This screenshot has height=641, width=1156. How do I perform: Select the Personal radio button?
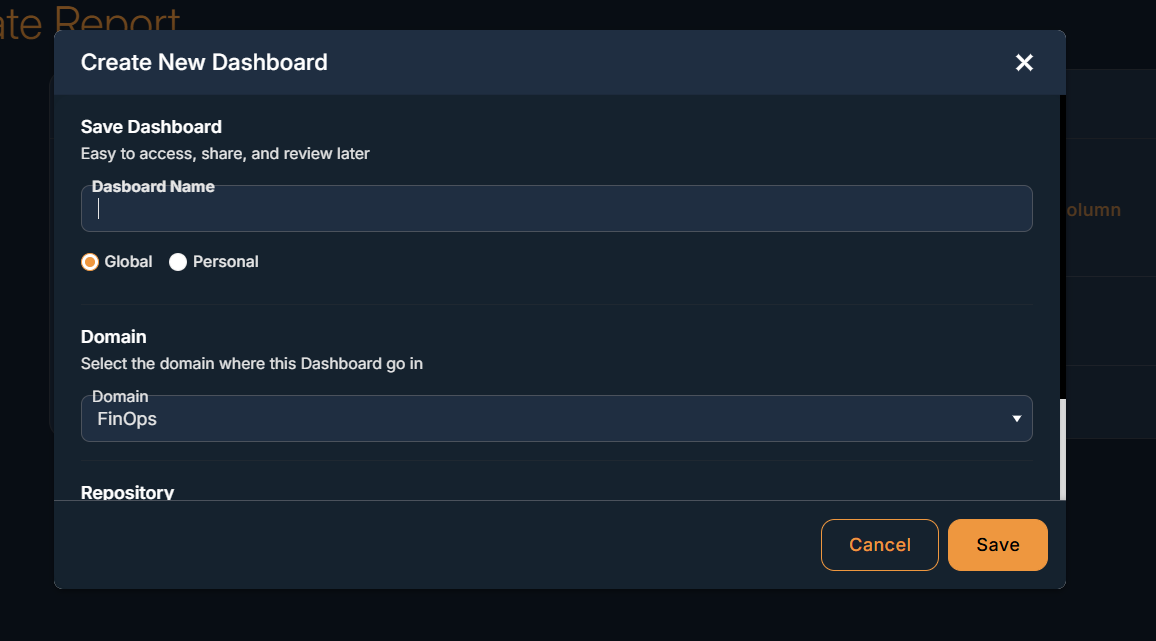coord(178,262)
